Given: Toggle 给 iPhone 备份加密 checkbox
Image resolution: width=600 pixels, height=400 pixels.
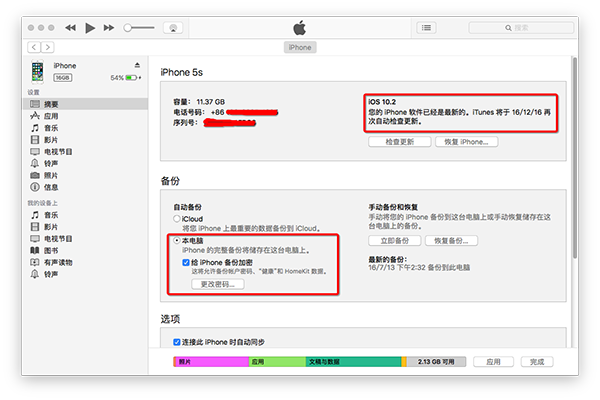Looking at the screenshot, I should [186, 262].
